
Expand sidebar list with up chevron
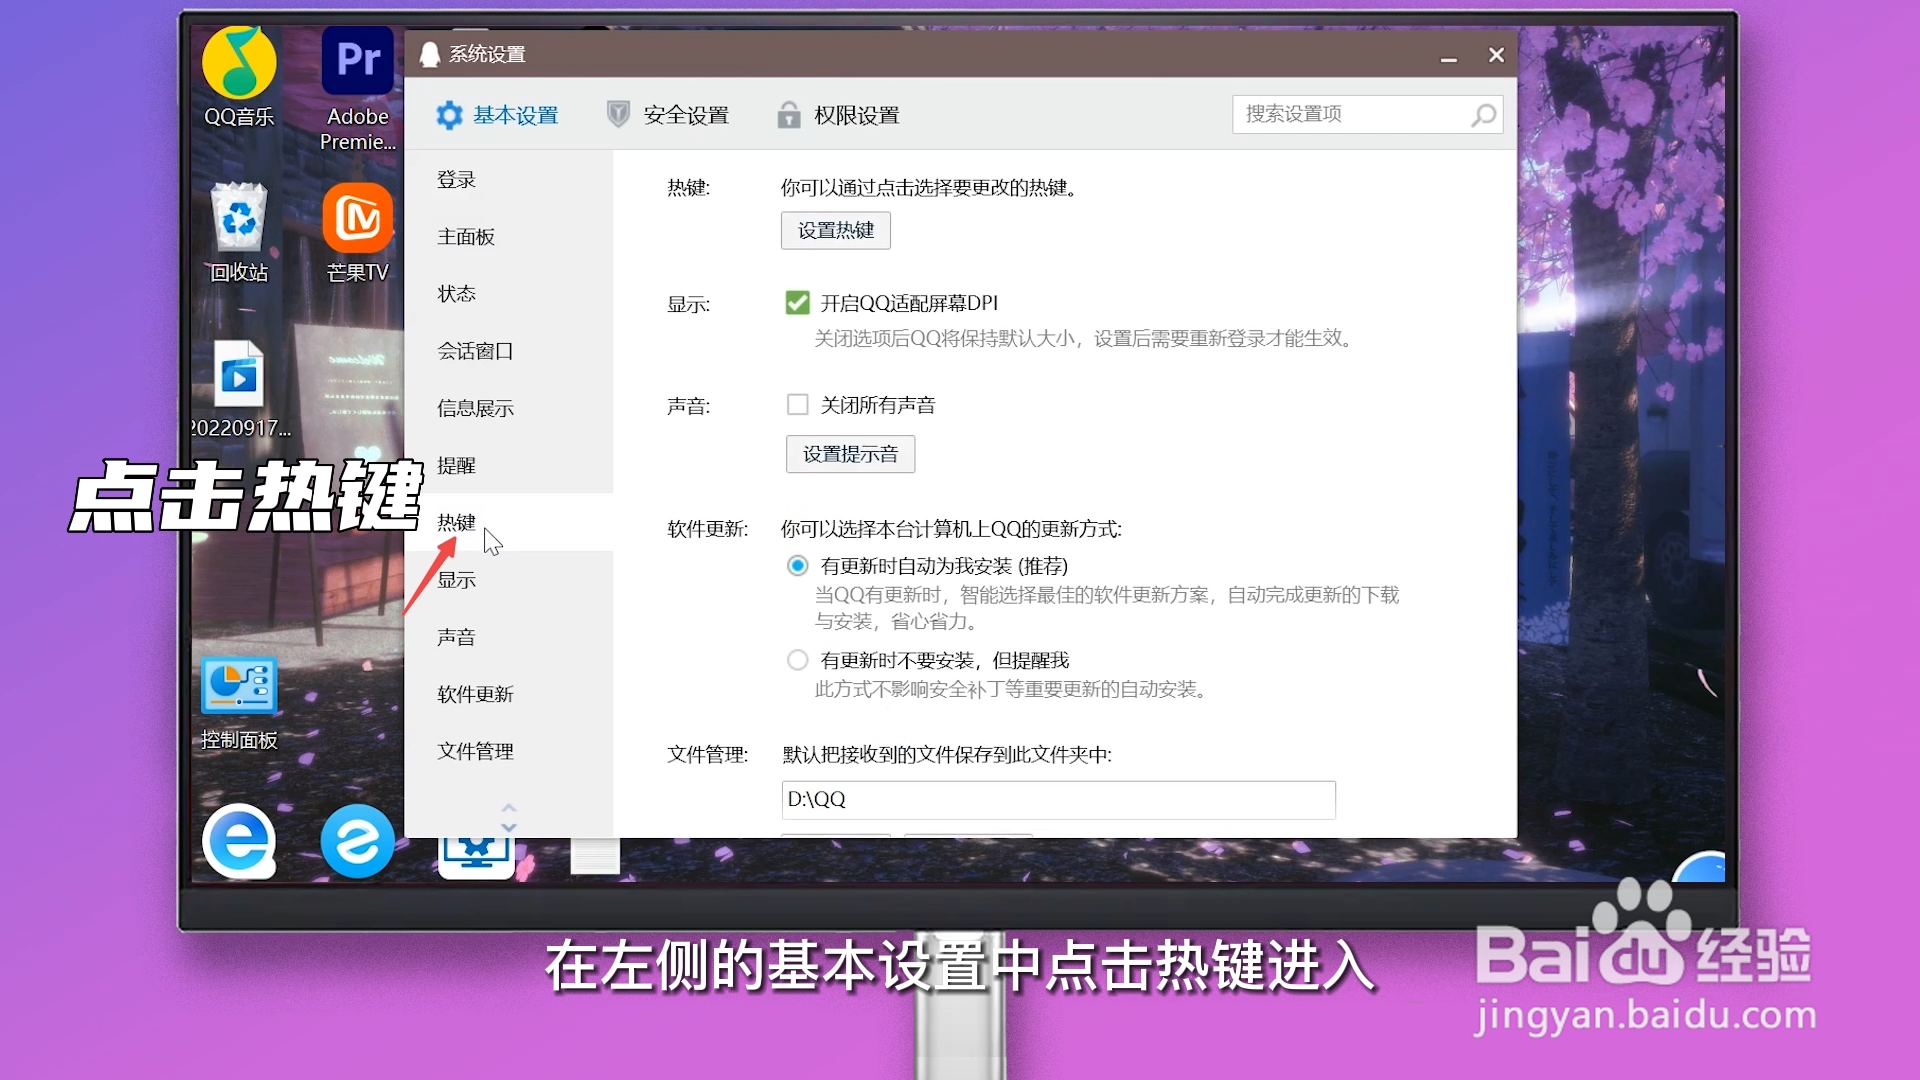(x=509, y=808)
